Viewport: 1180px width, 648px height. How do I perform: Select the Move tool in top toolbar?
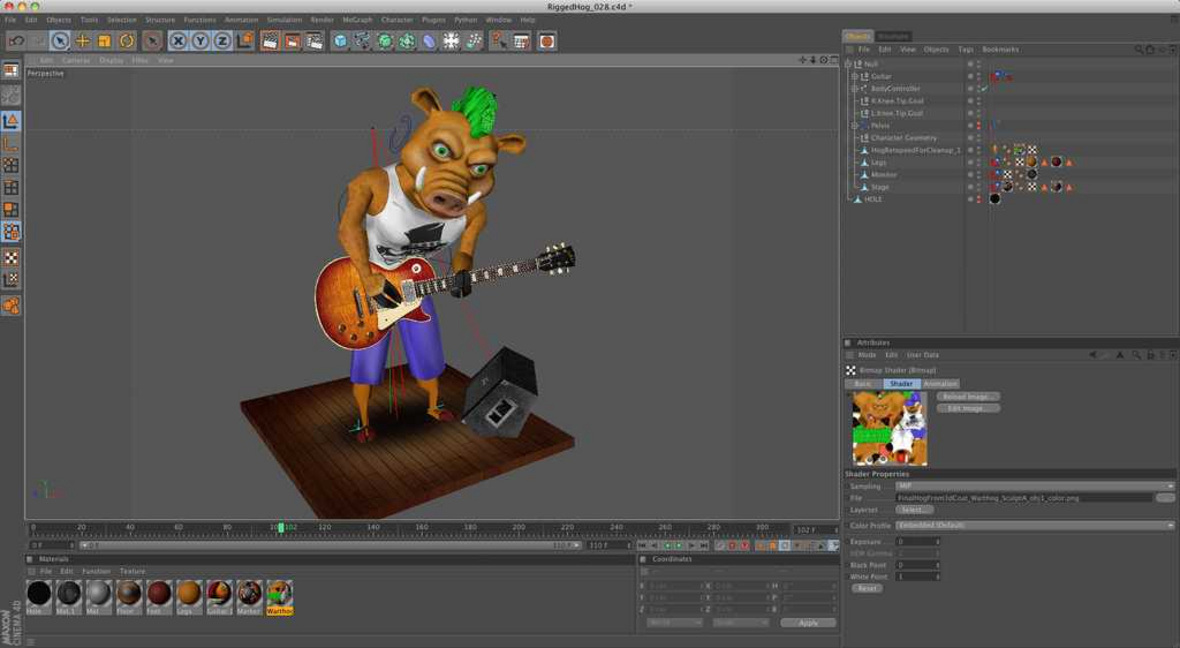tap(82, 41)
